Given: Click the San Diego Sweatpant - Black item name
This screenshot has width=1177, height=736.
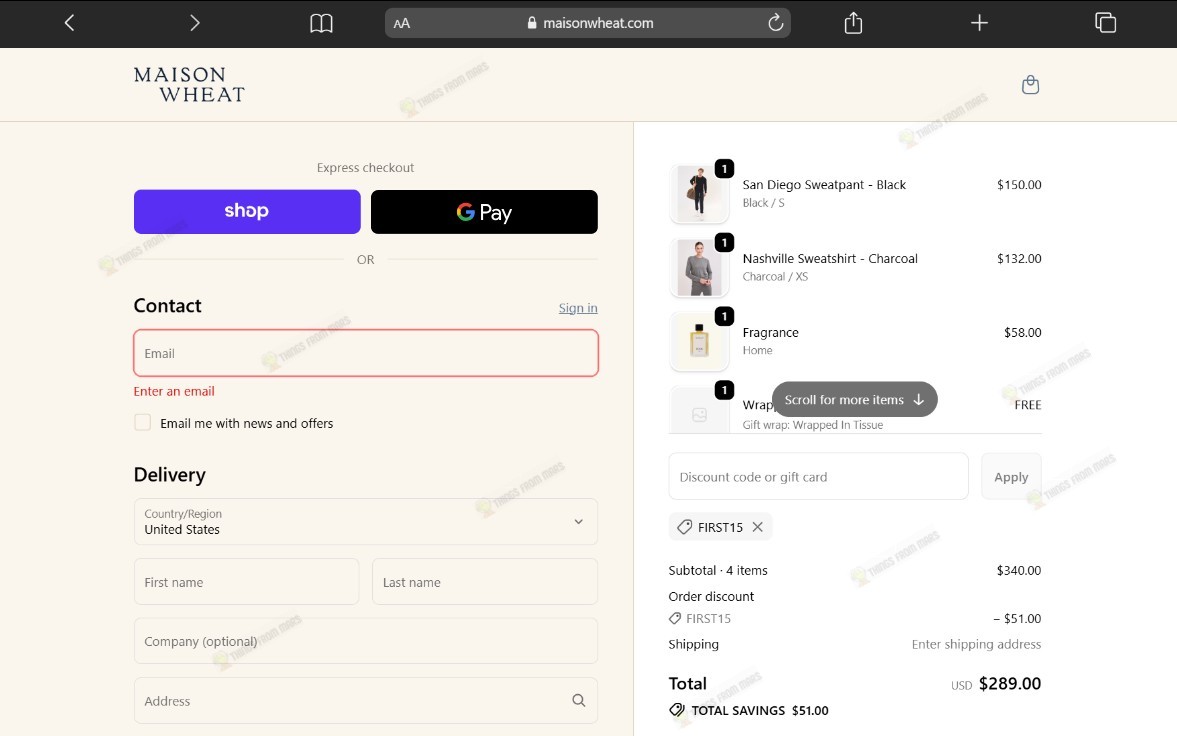Looking at the screenshot, I should (824, 185).
